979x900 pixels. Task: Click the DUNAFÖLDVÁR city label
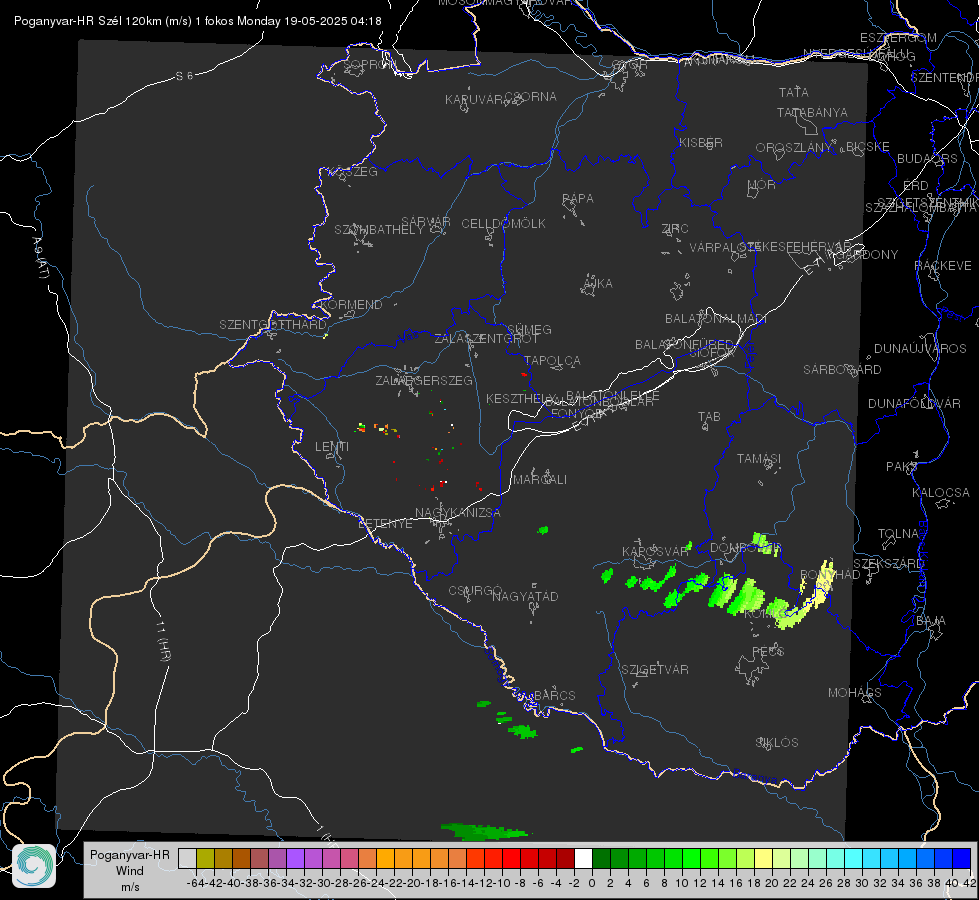coord(914,403)
